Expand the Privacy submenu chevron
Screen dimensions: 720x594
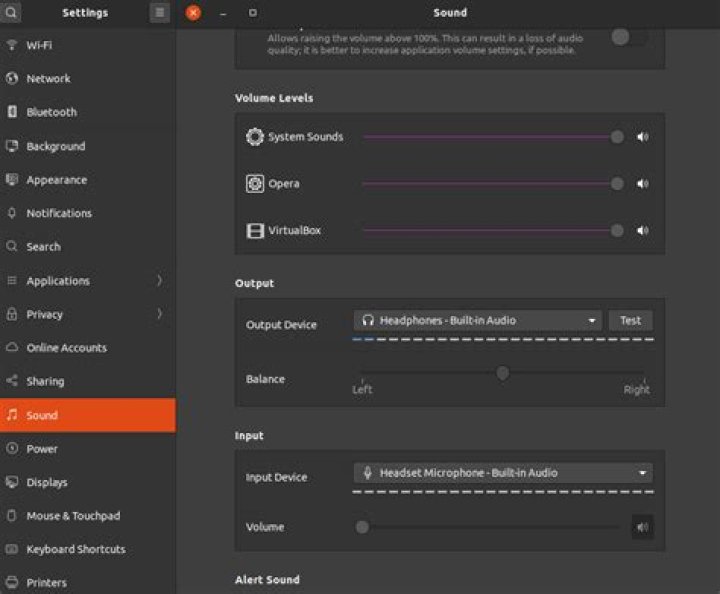159,314
